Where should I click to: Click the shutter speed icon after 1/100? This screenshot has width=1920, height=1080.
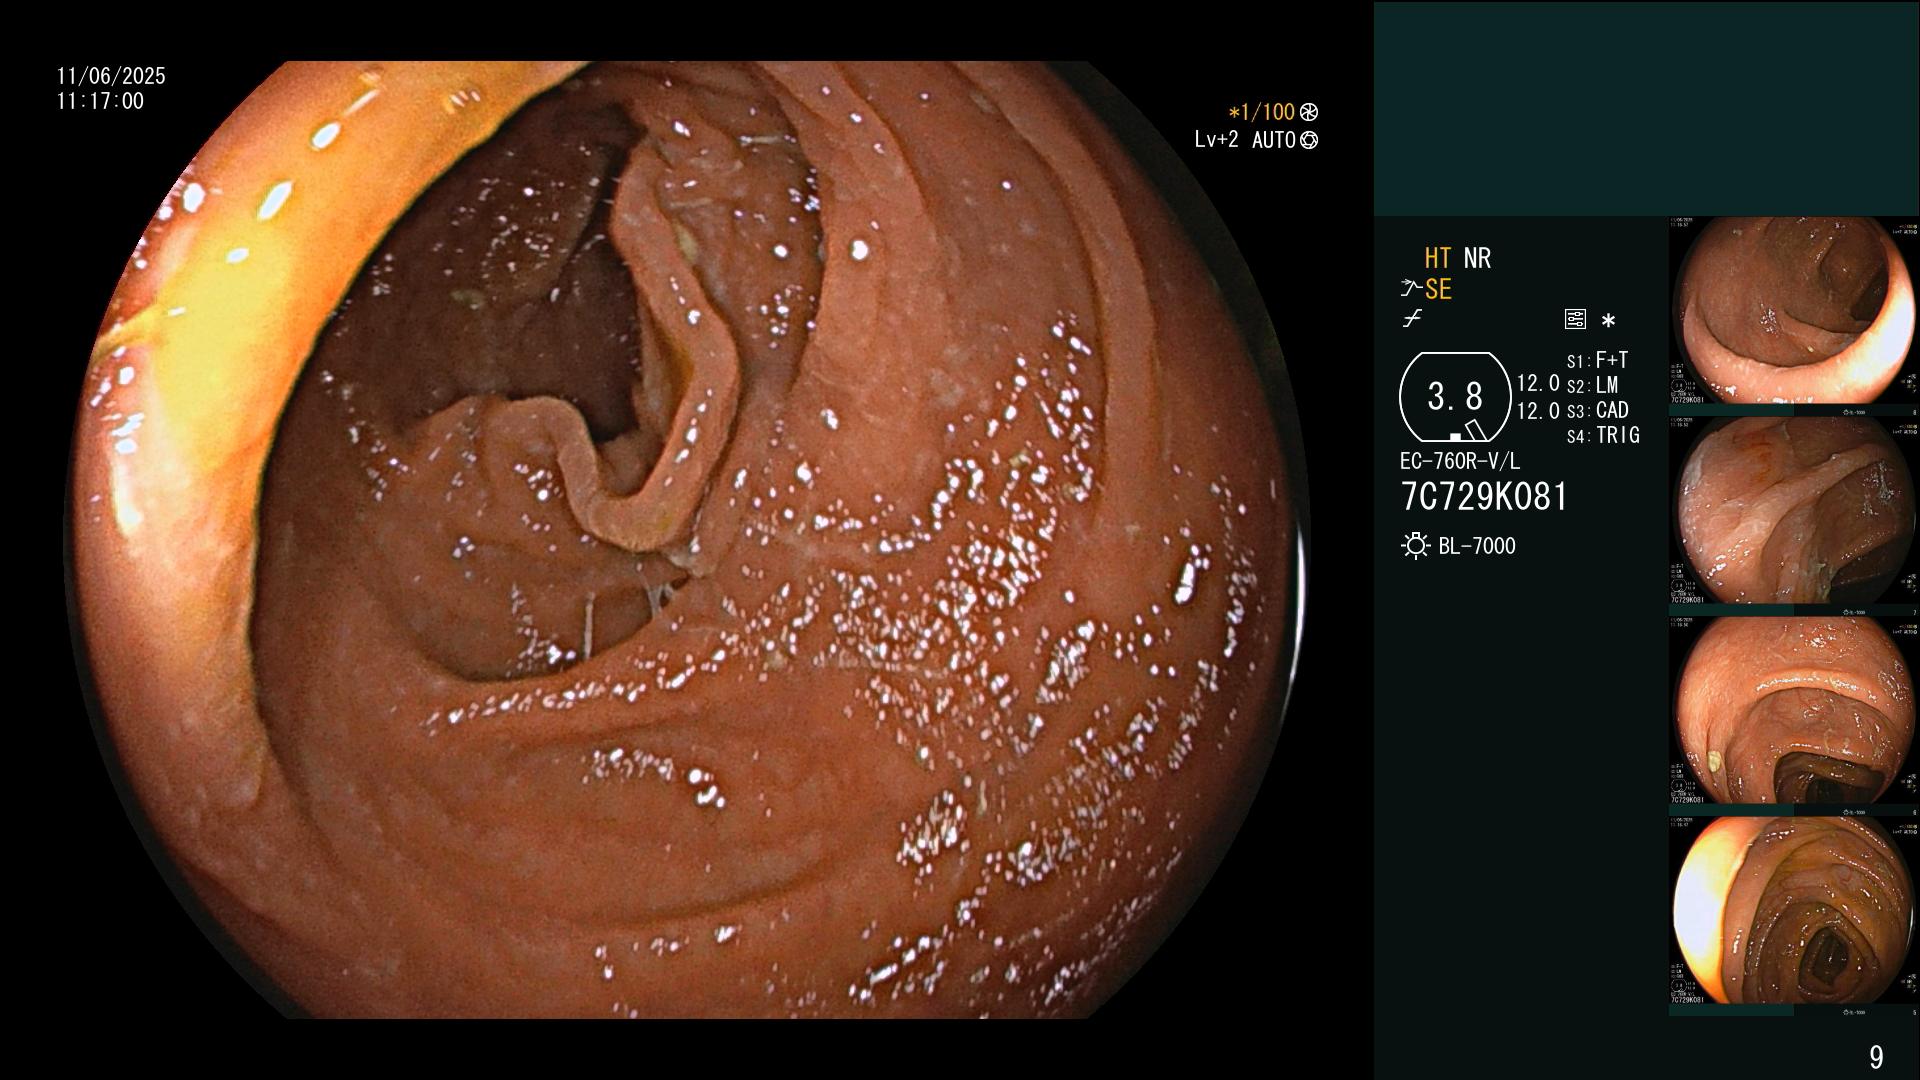point(1309,112)
